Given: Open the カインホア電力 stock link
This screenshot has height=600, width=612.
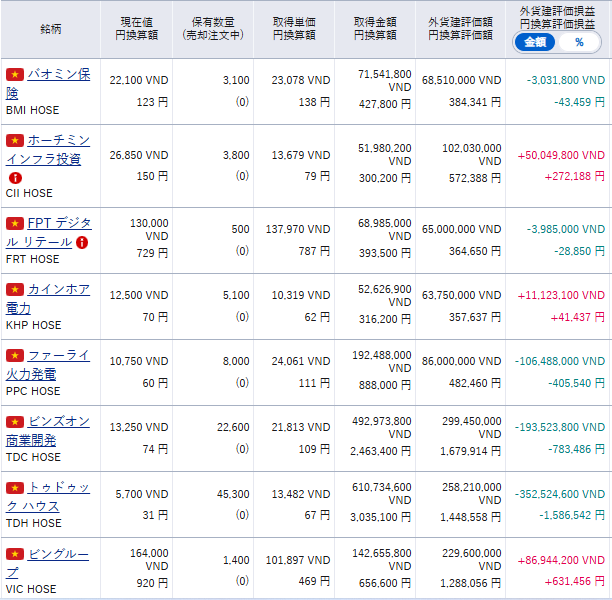Looking at the screenshot, I should coord(58,290).
